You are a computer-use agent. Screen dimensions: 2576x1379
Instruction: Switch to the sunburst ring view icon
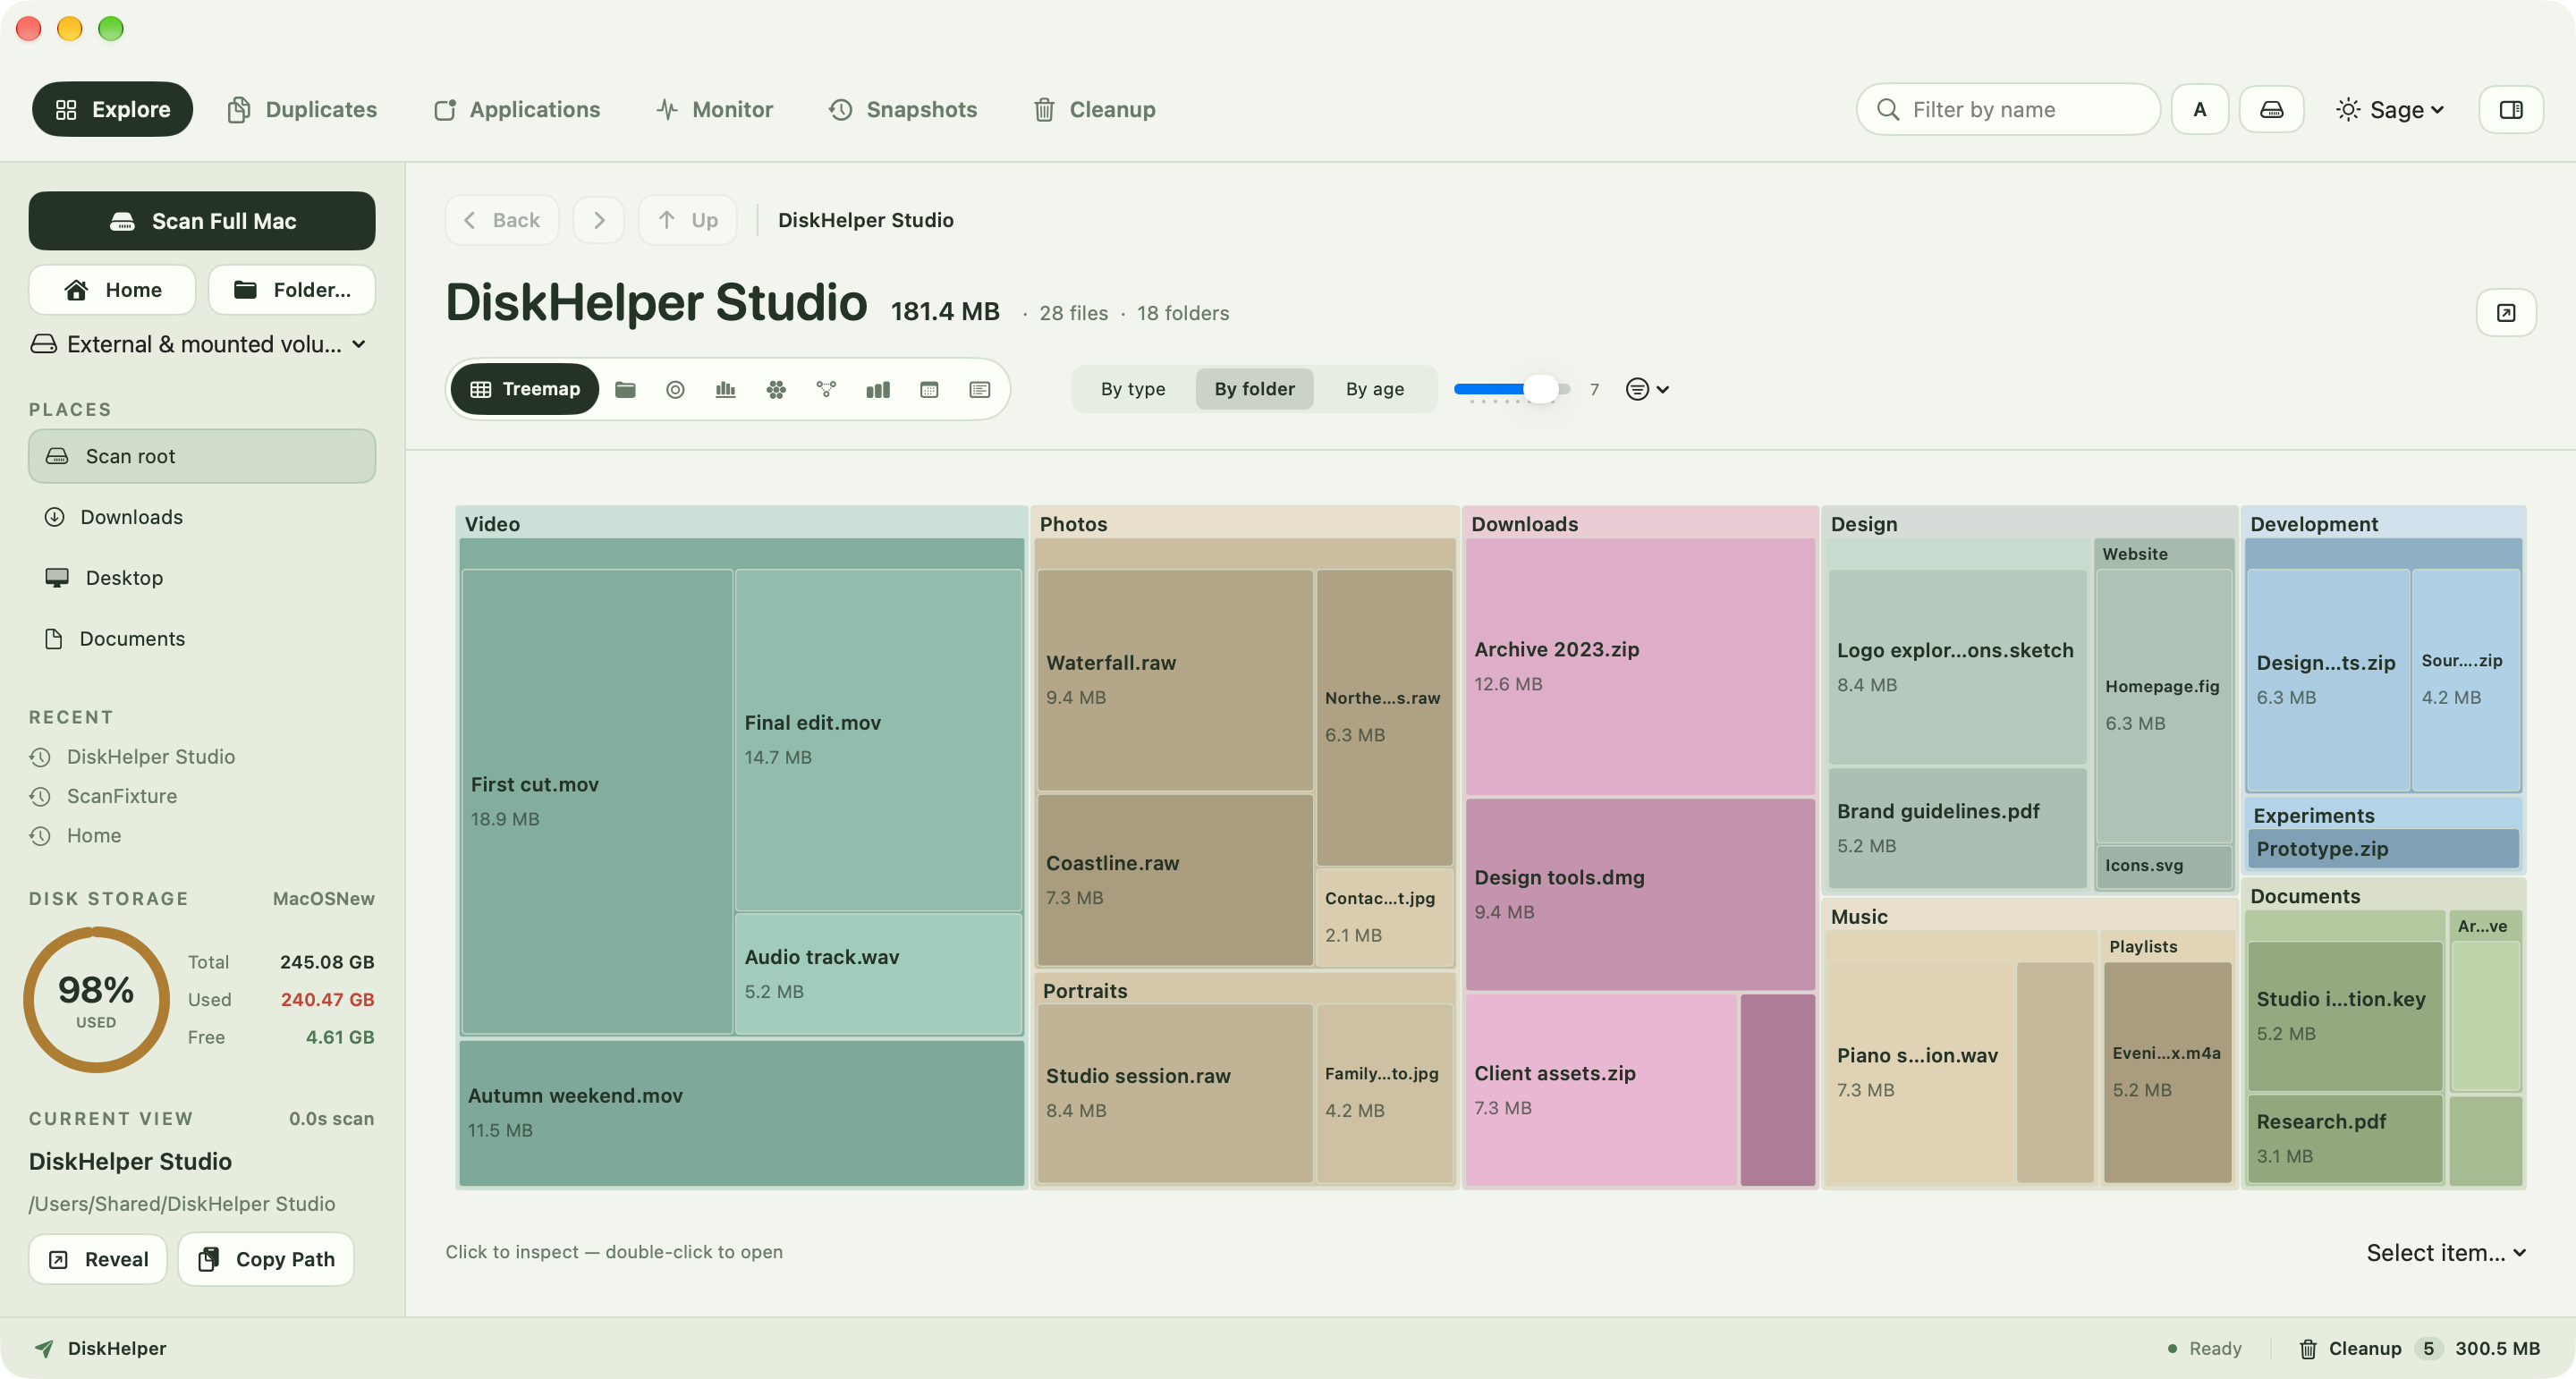pyautogui.click(x=675, y=389)
